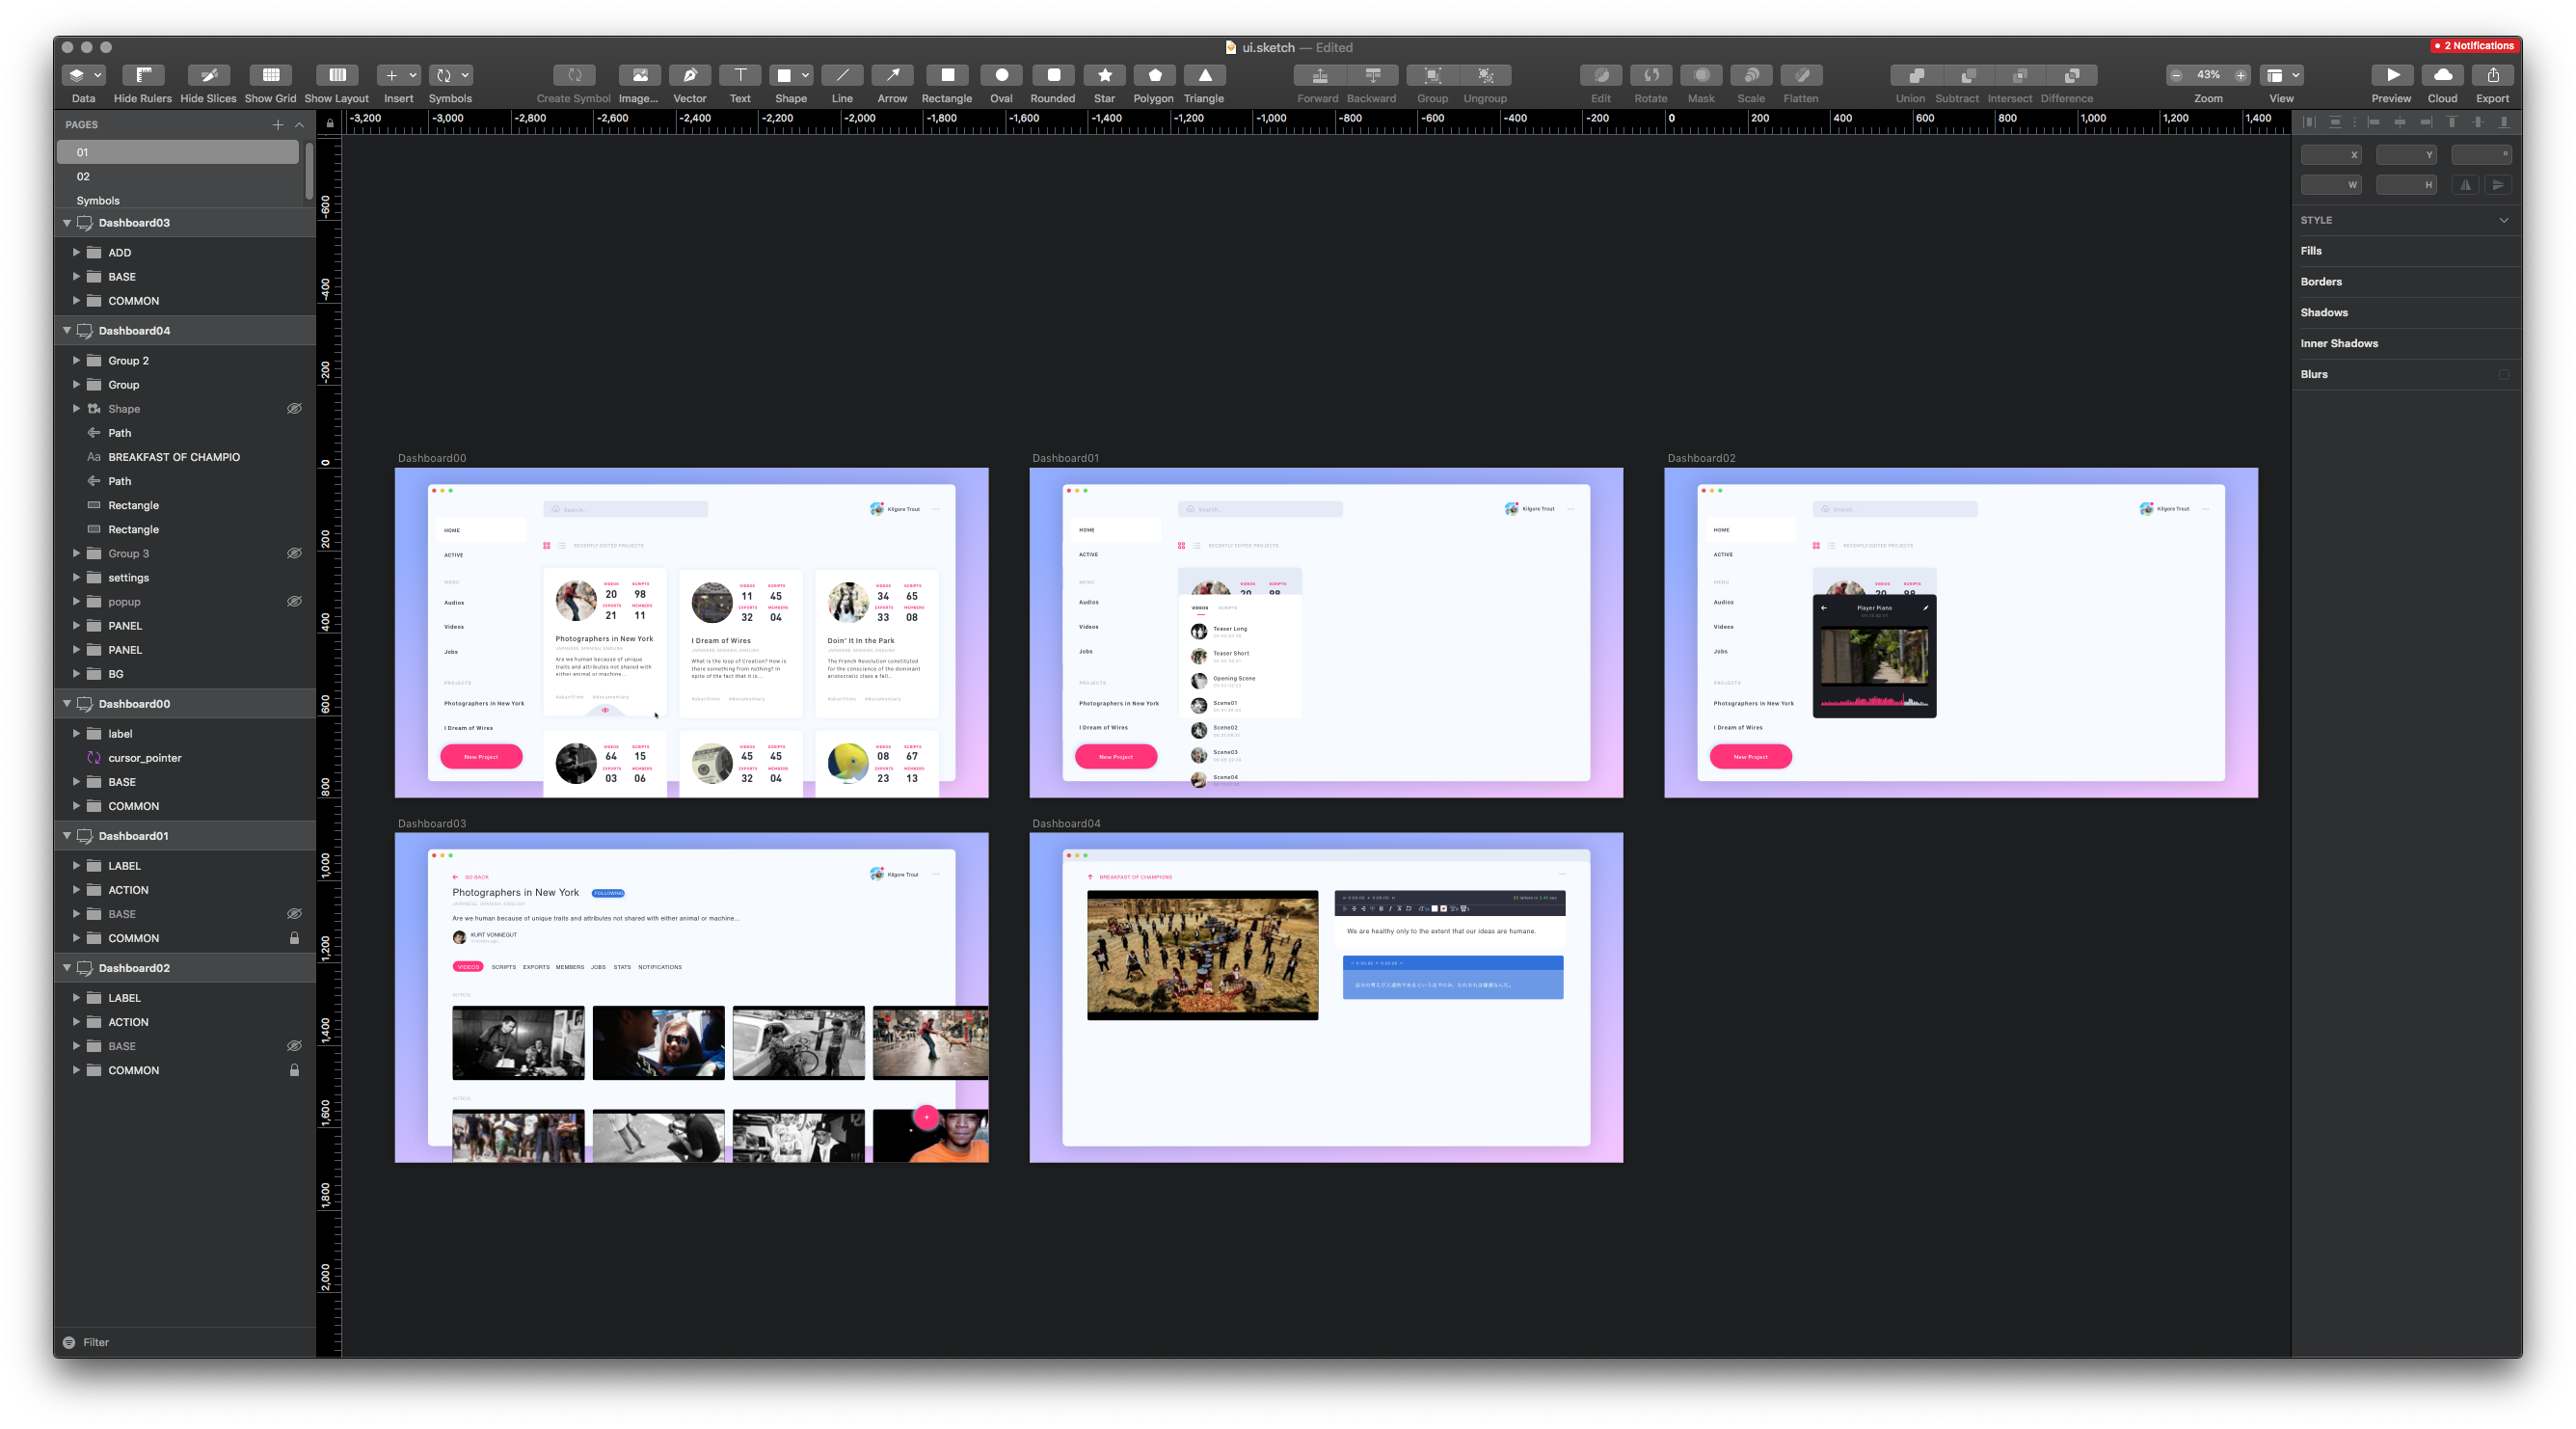Image resolution: width=2576 pixels, height=1429 pixels.
Task: Click the Image insert tool
Action: tap(639, 75)
